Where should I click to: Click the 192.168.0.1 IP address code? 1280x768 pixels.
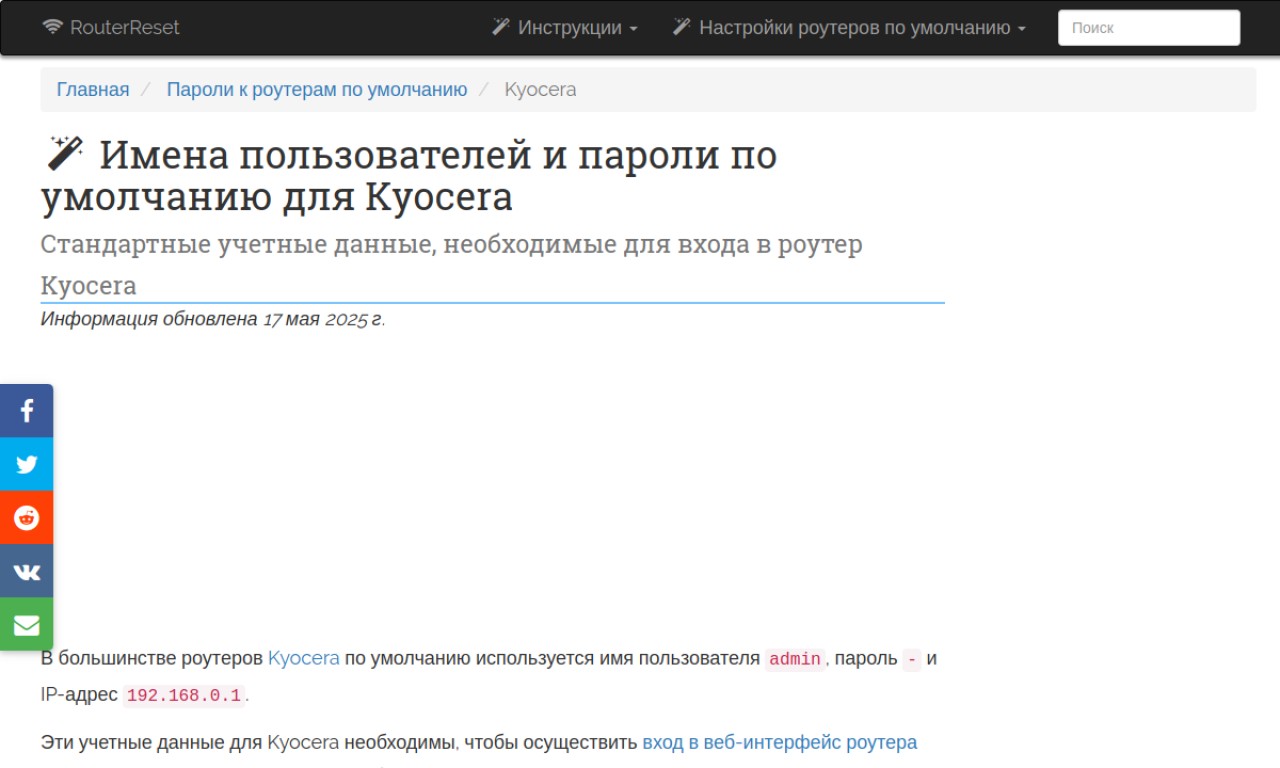tap(184, 695)
